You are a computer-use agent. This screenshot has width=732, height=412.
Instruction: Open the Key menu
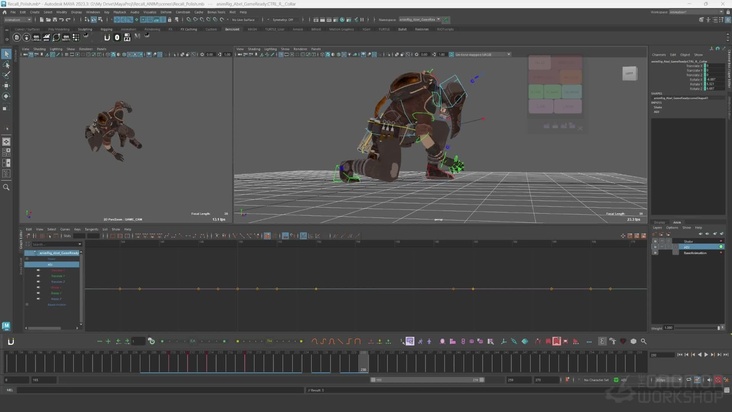pyautogui.click(x=106, y=12)
